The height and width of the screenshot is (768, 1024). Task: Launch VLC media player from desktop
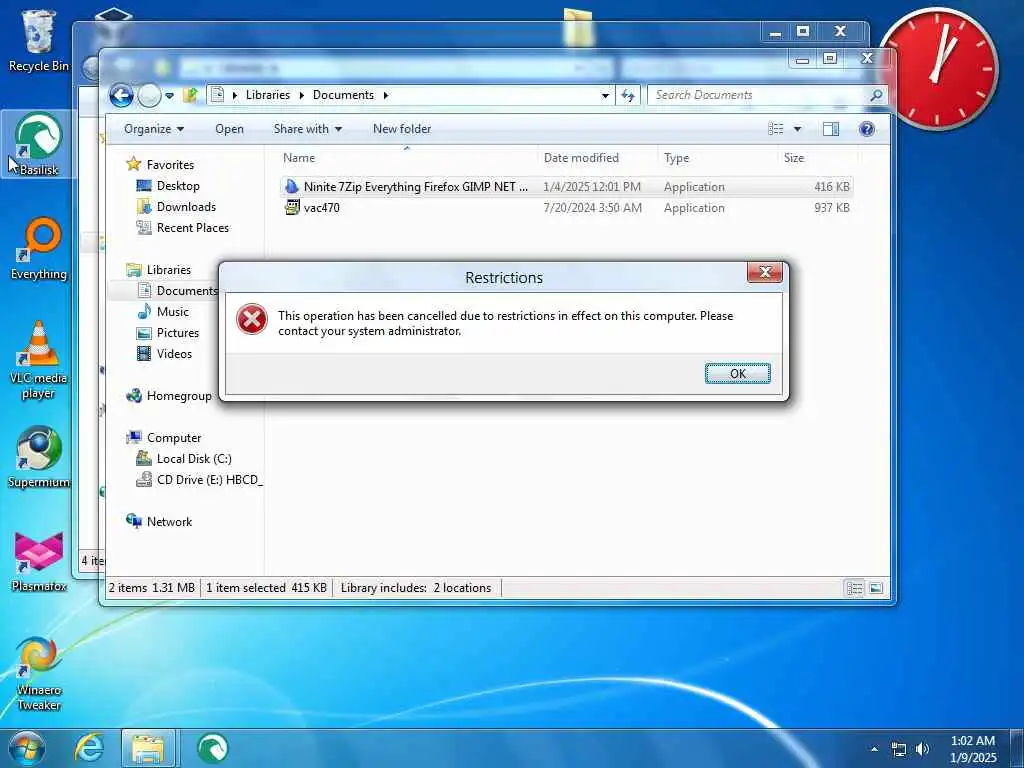[x=39, y=360]
